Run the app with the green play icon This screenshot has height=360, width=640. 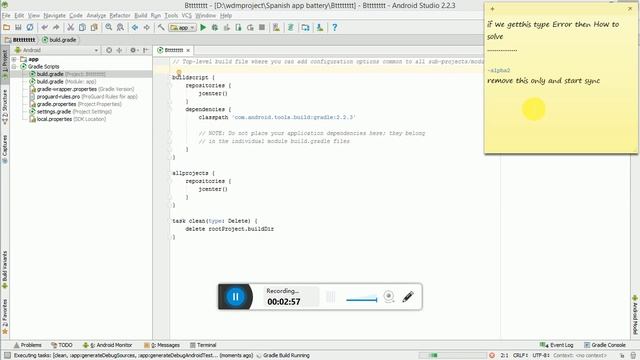203,27
